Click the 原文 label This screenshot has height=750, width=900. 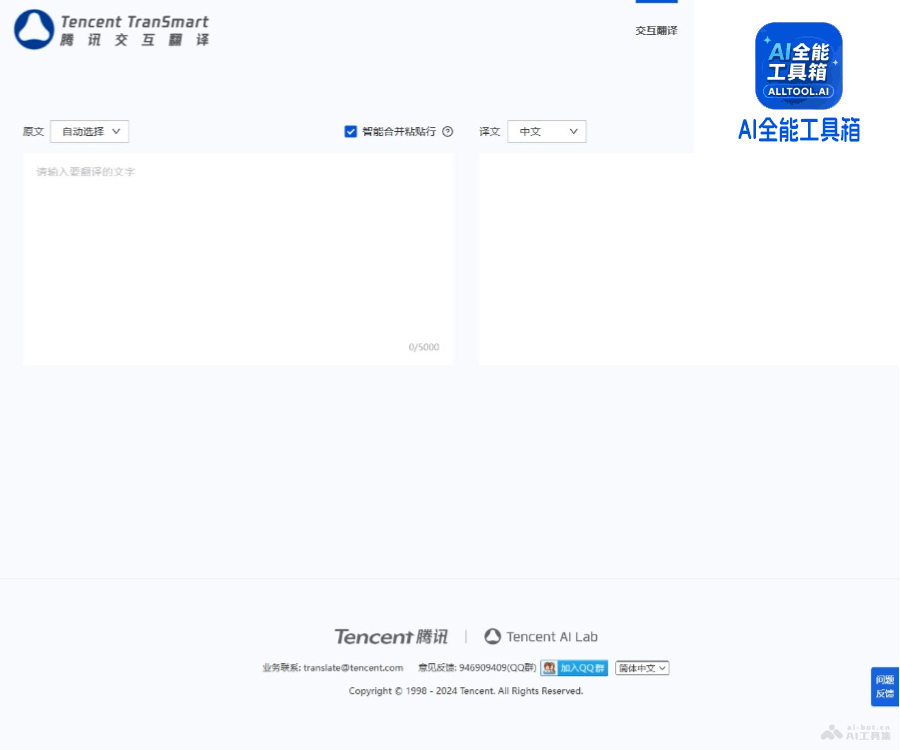[33, 131]
